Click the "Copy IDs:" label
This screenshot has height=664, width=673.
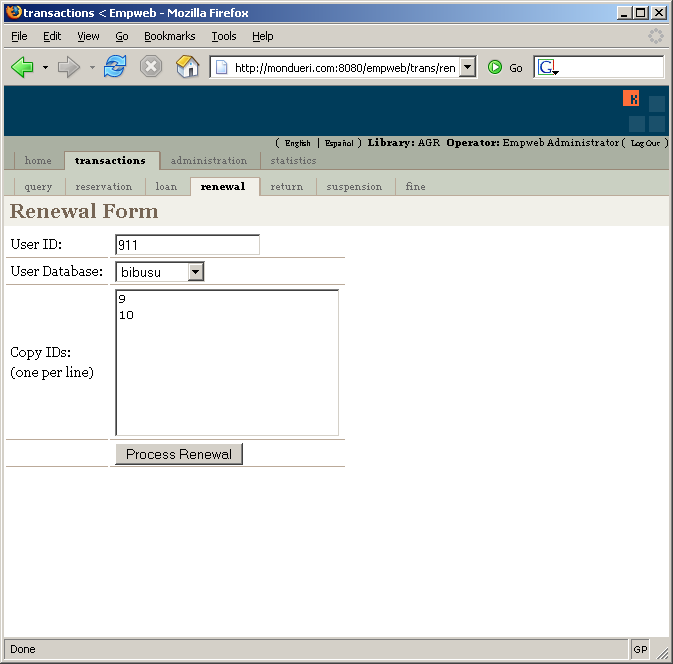click(40, 352)
